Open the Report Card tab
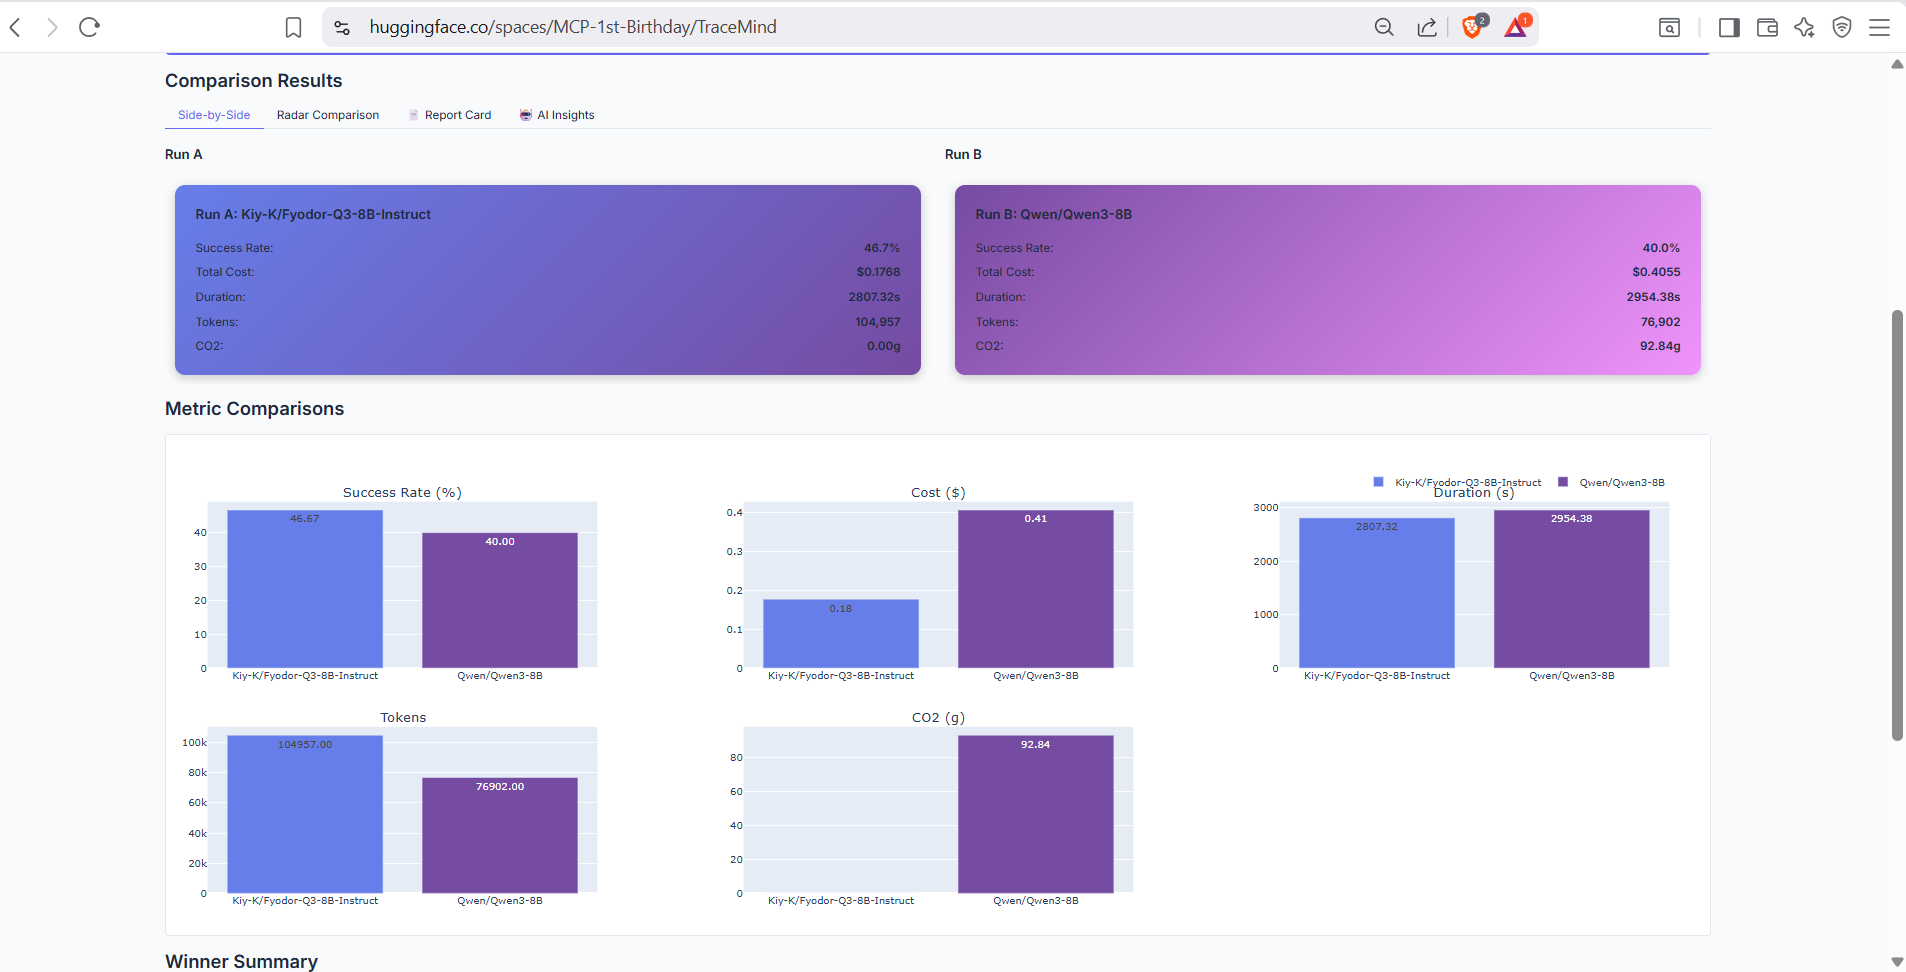The width and height of the screenshot is (1906, 972). coord(449,115)
